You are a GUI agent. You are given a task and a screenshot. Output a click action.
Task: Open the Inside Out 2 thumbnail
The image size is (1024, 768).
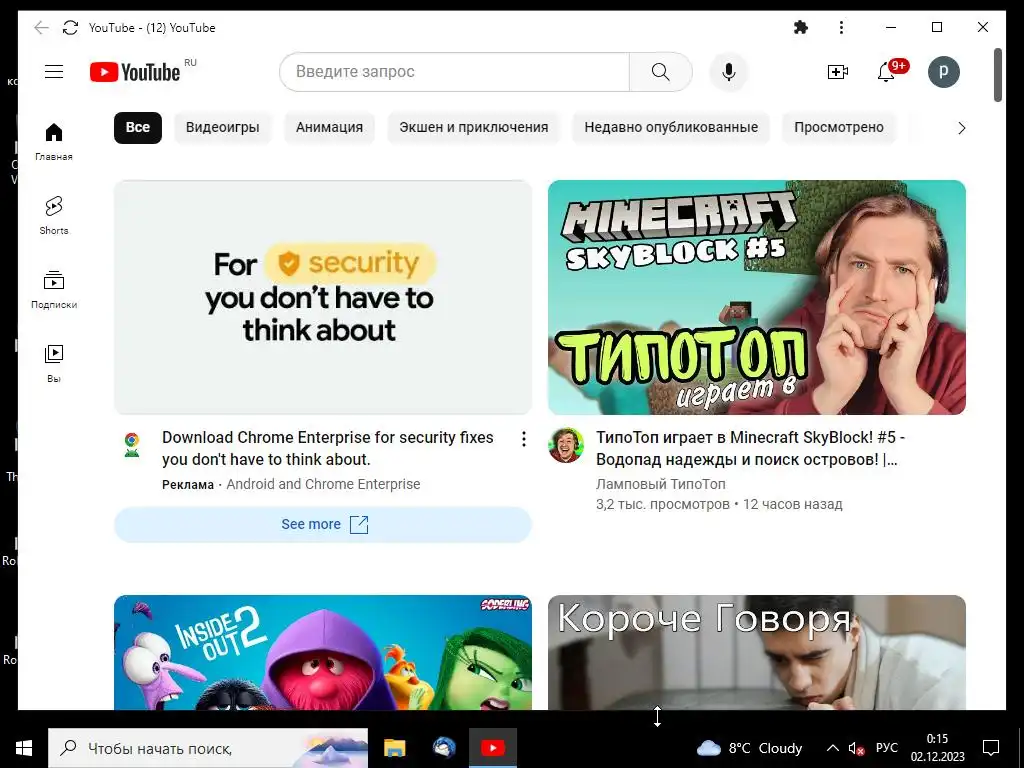click(323, 652)
